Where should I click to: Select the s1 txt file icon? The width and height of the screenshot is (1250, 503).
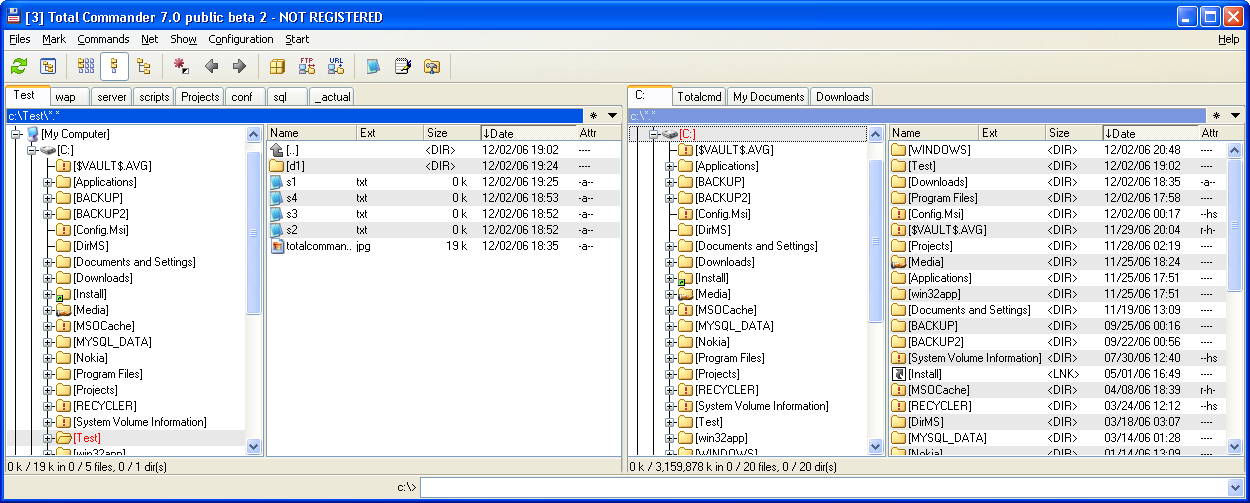point(277,182)
